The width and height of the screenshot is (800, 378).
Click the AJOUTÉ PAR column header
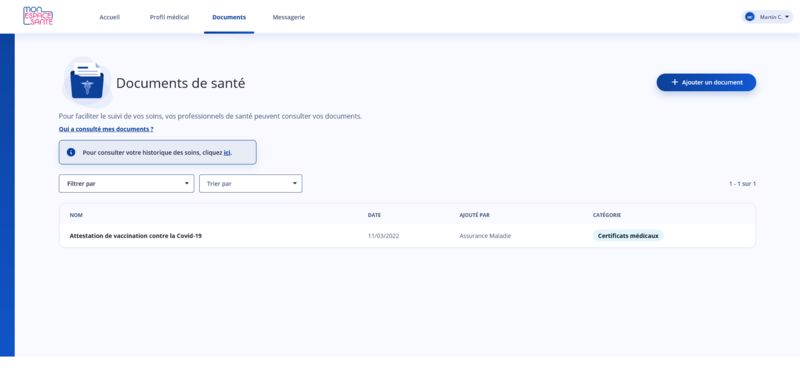click(x=474, y=215)
